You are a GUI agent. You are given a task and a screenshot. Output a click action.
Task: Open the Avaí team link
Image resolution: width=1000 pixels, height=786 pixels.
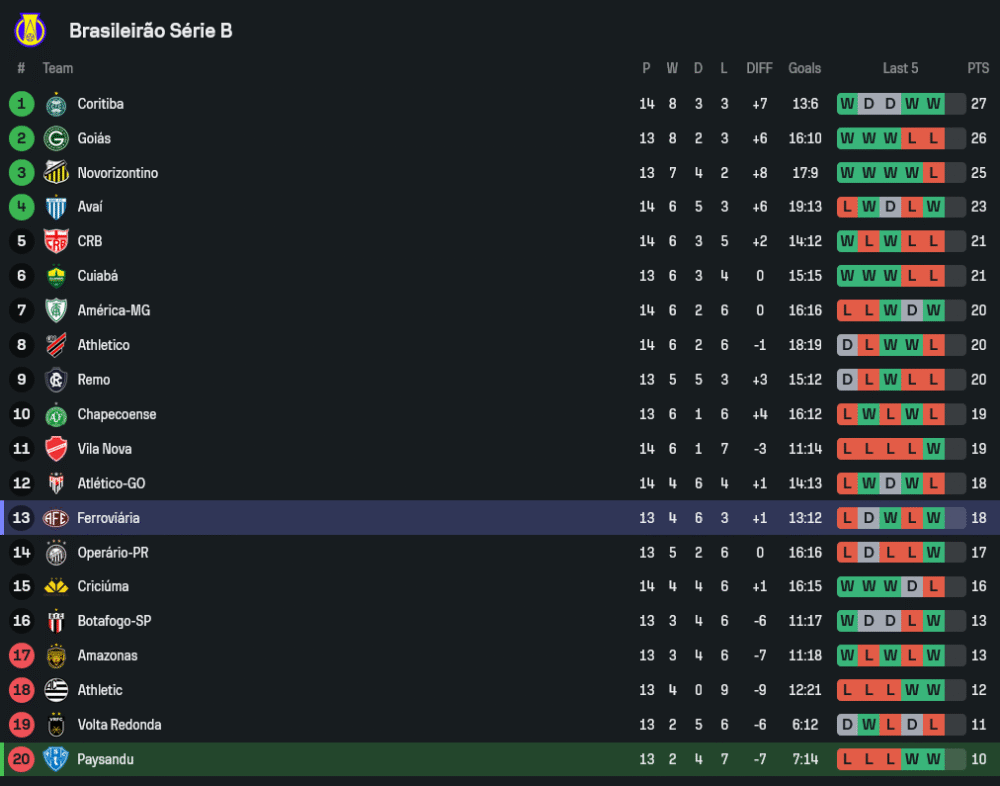point(90,207)
